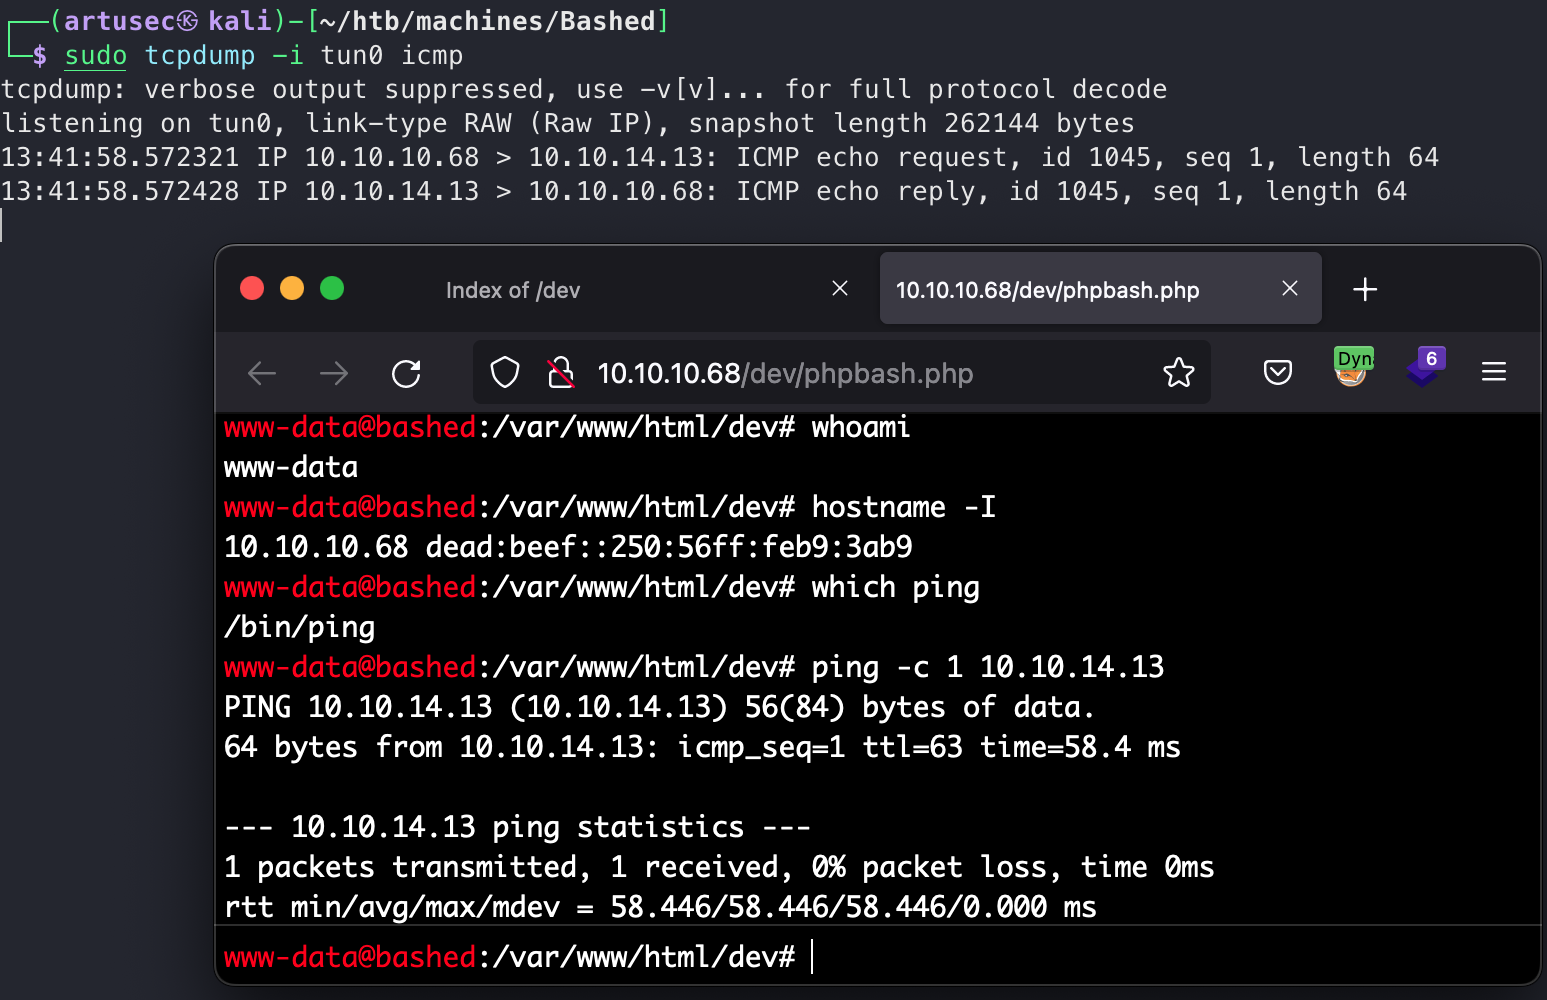The height and width of the screenshot is (1000, 1547).
Task: Click the browser Back arrow button
Action: point(262,374)
